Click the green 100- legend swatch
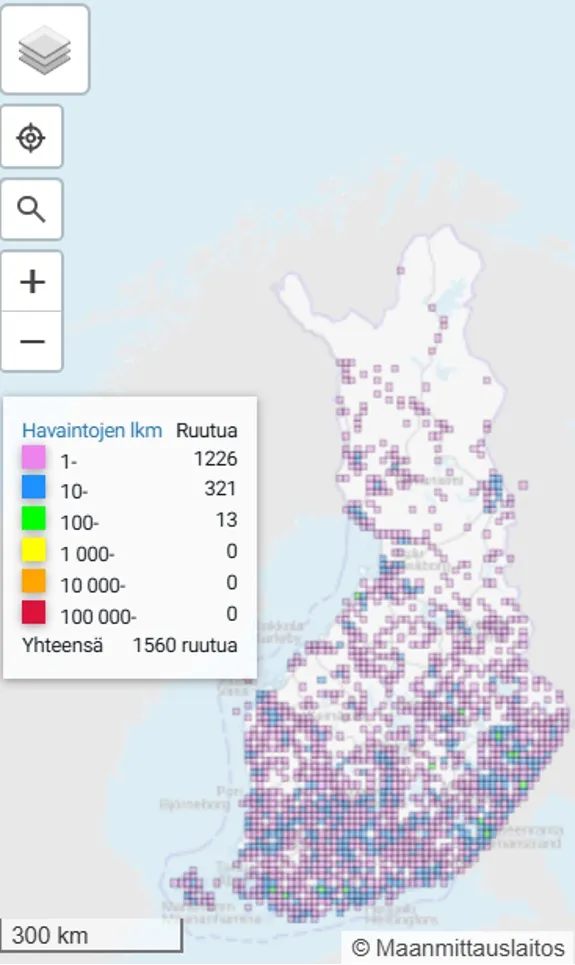 click(34, 518)
